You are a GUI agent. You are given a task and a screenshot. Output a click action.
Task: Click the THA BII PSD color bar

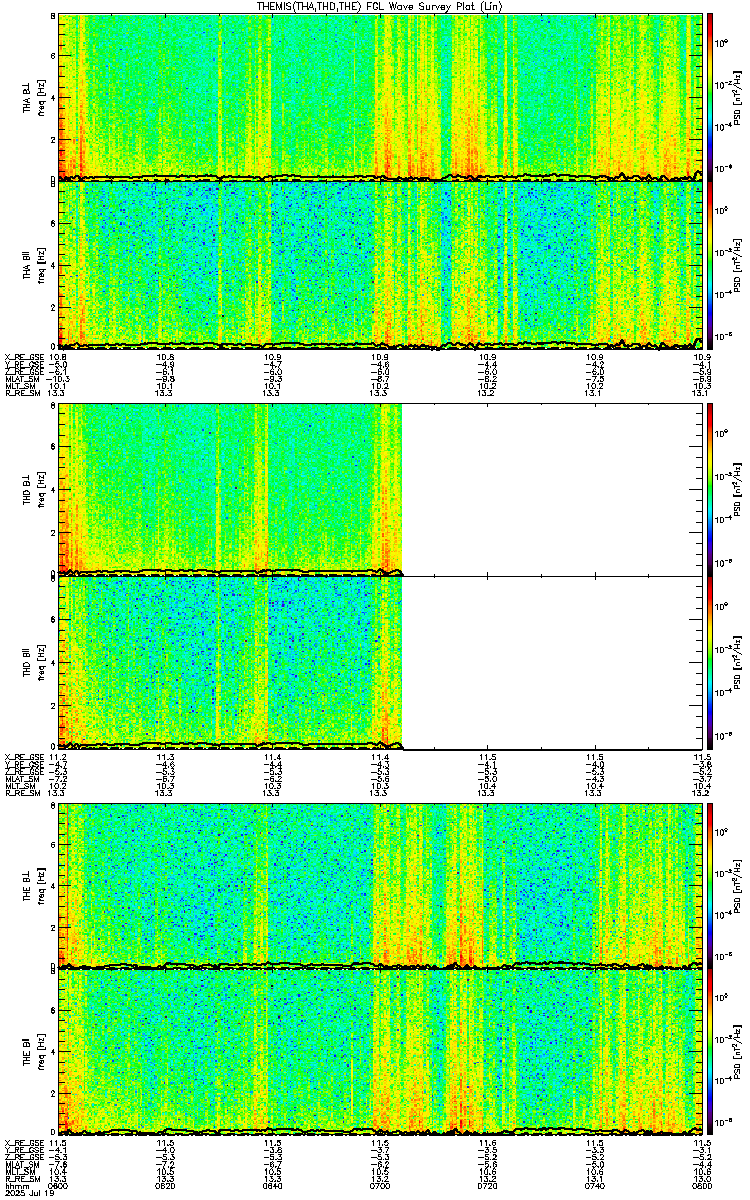point(710,264)
